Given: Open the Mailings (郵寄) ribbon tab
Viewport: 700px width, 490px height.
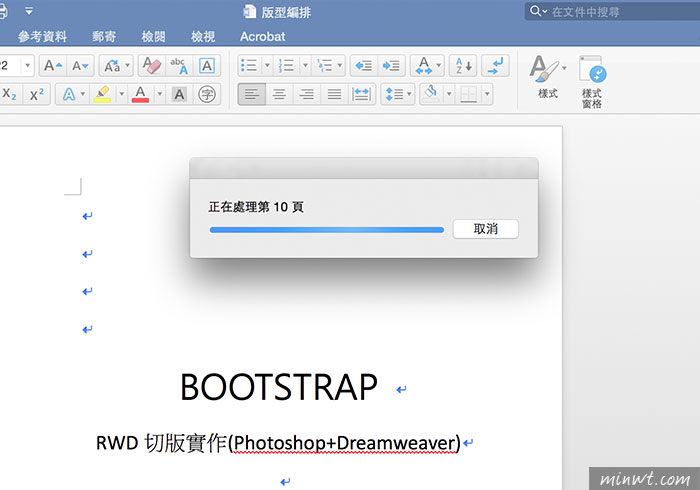Looking at the screenshot, I should [x=104, y=37].
